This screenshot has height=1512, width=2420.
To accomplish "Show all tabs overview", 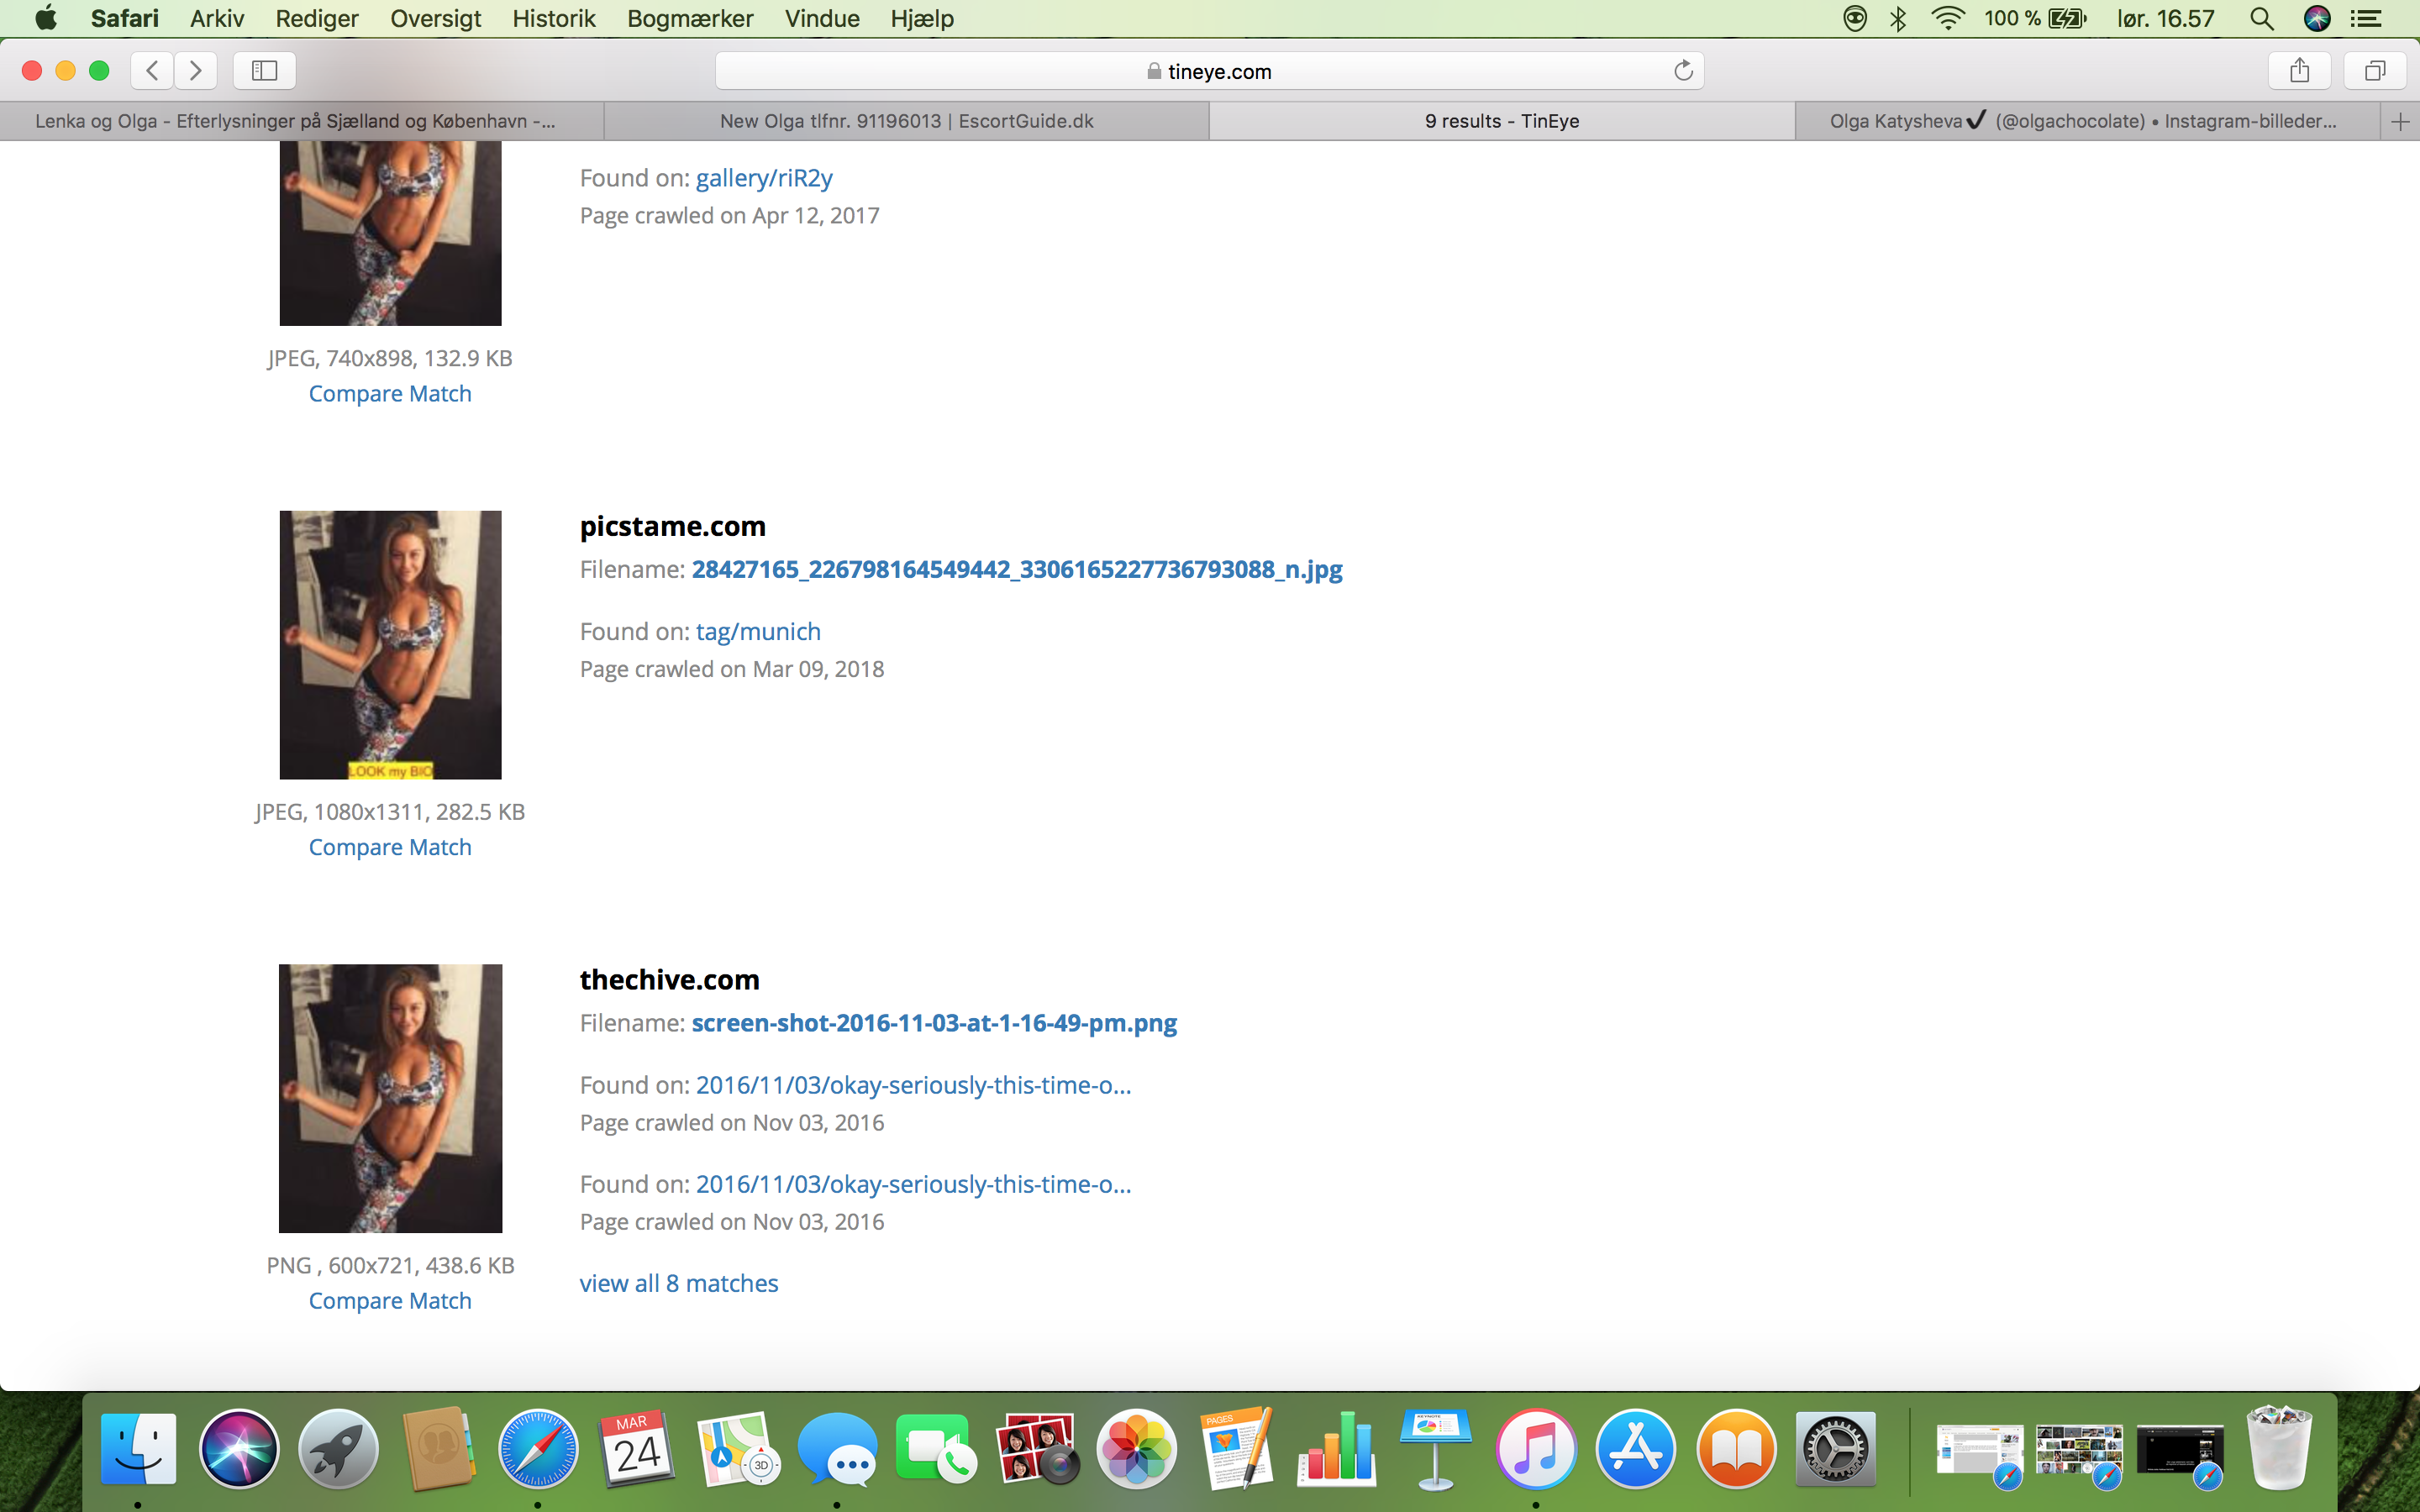I will [x=2375, y=70].
